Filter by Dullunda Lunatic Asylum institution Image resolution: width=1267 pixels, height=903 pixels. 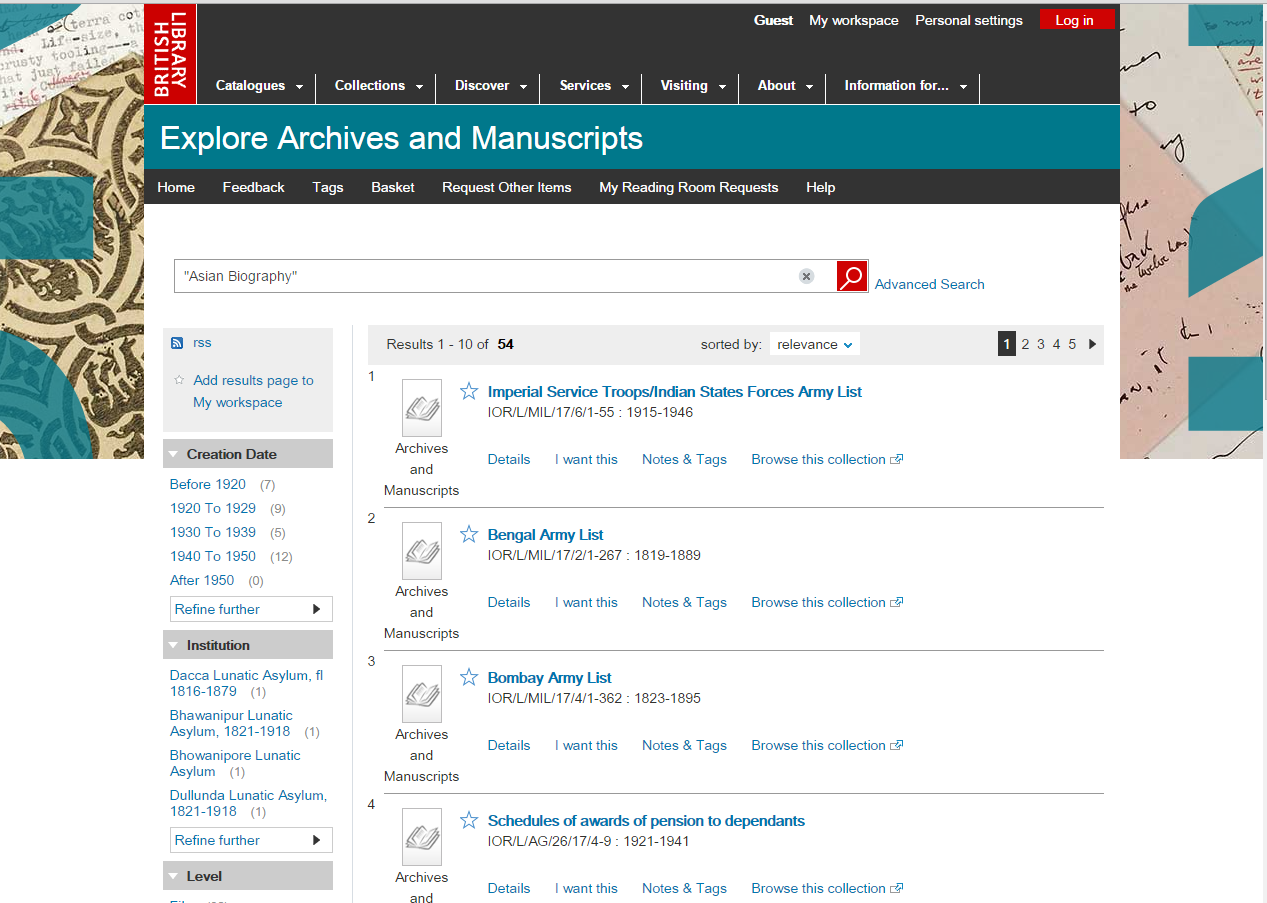pyautogui.click(x=248, y=803)
